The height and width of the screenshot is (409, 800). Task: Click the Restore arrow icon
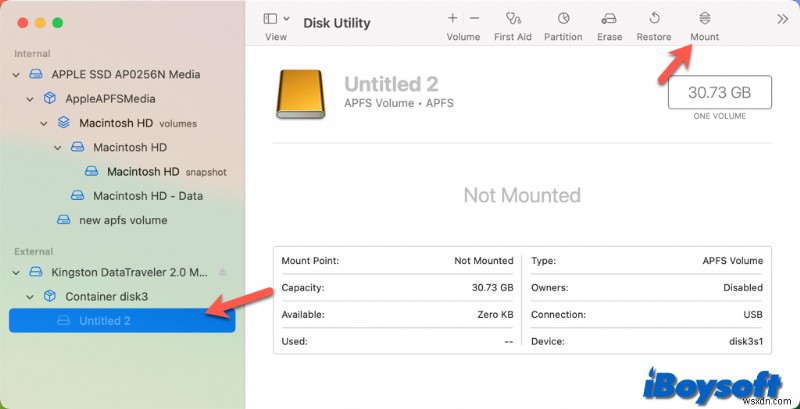click(654, 18)
